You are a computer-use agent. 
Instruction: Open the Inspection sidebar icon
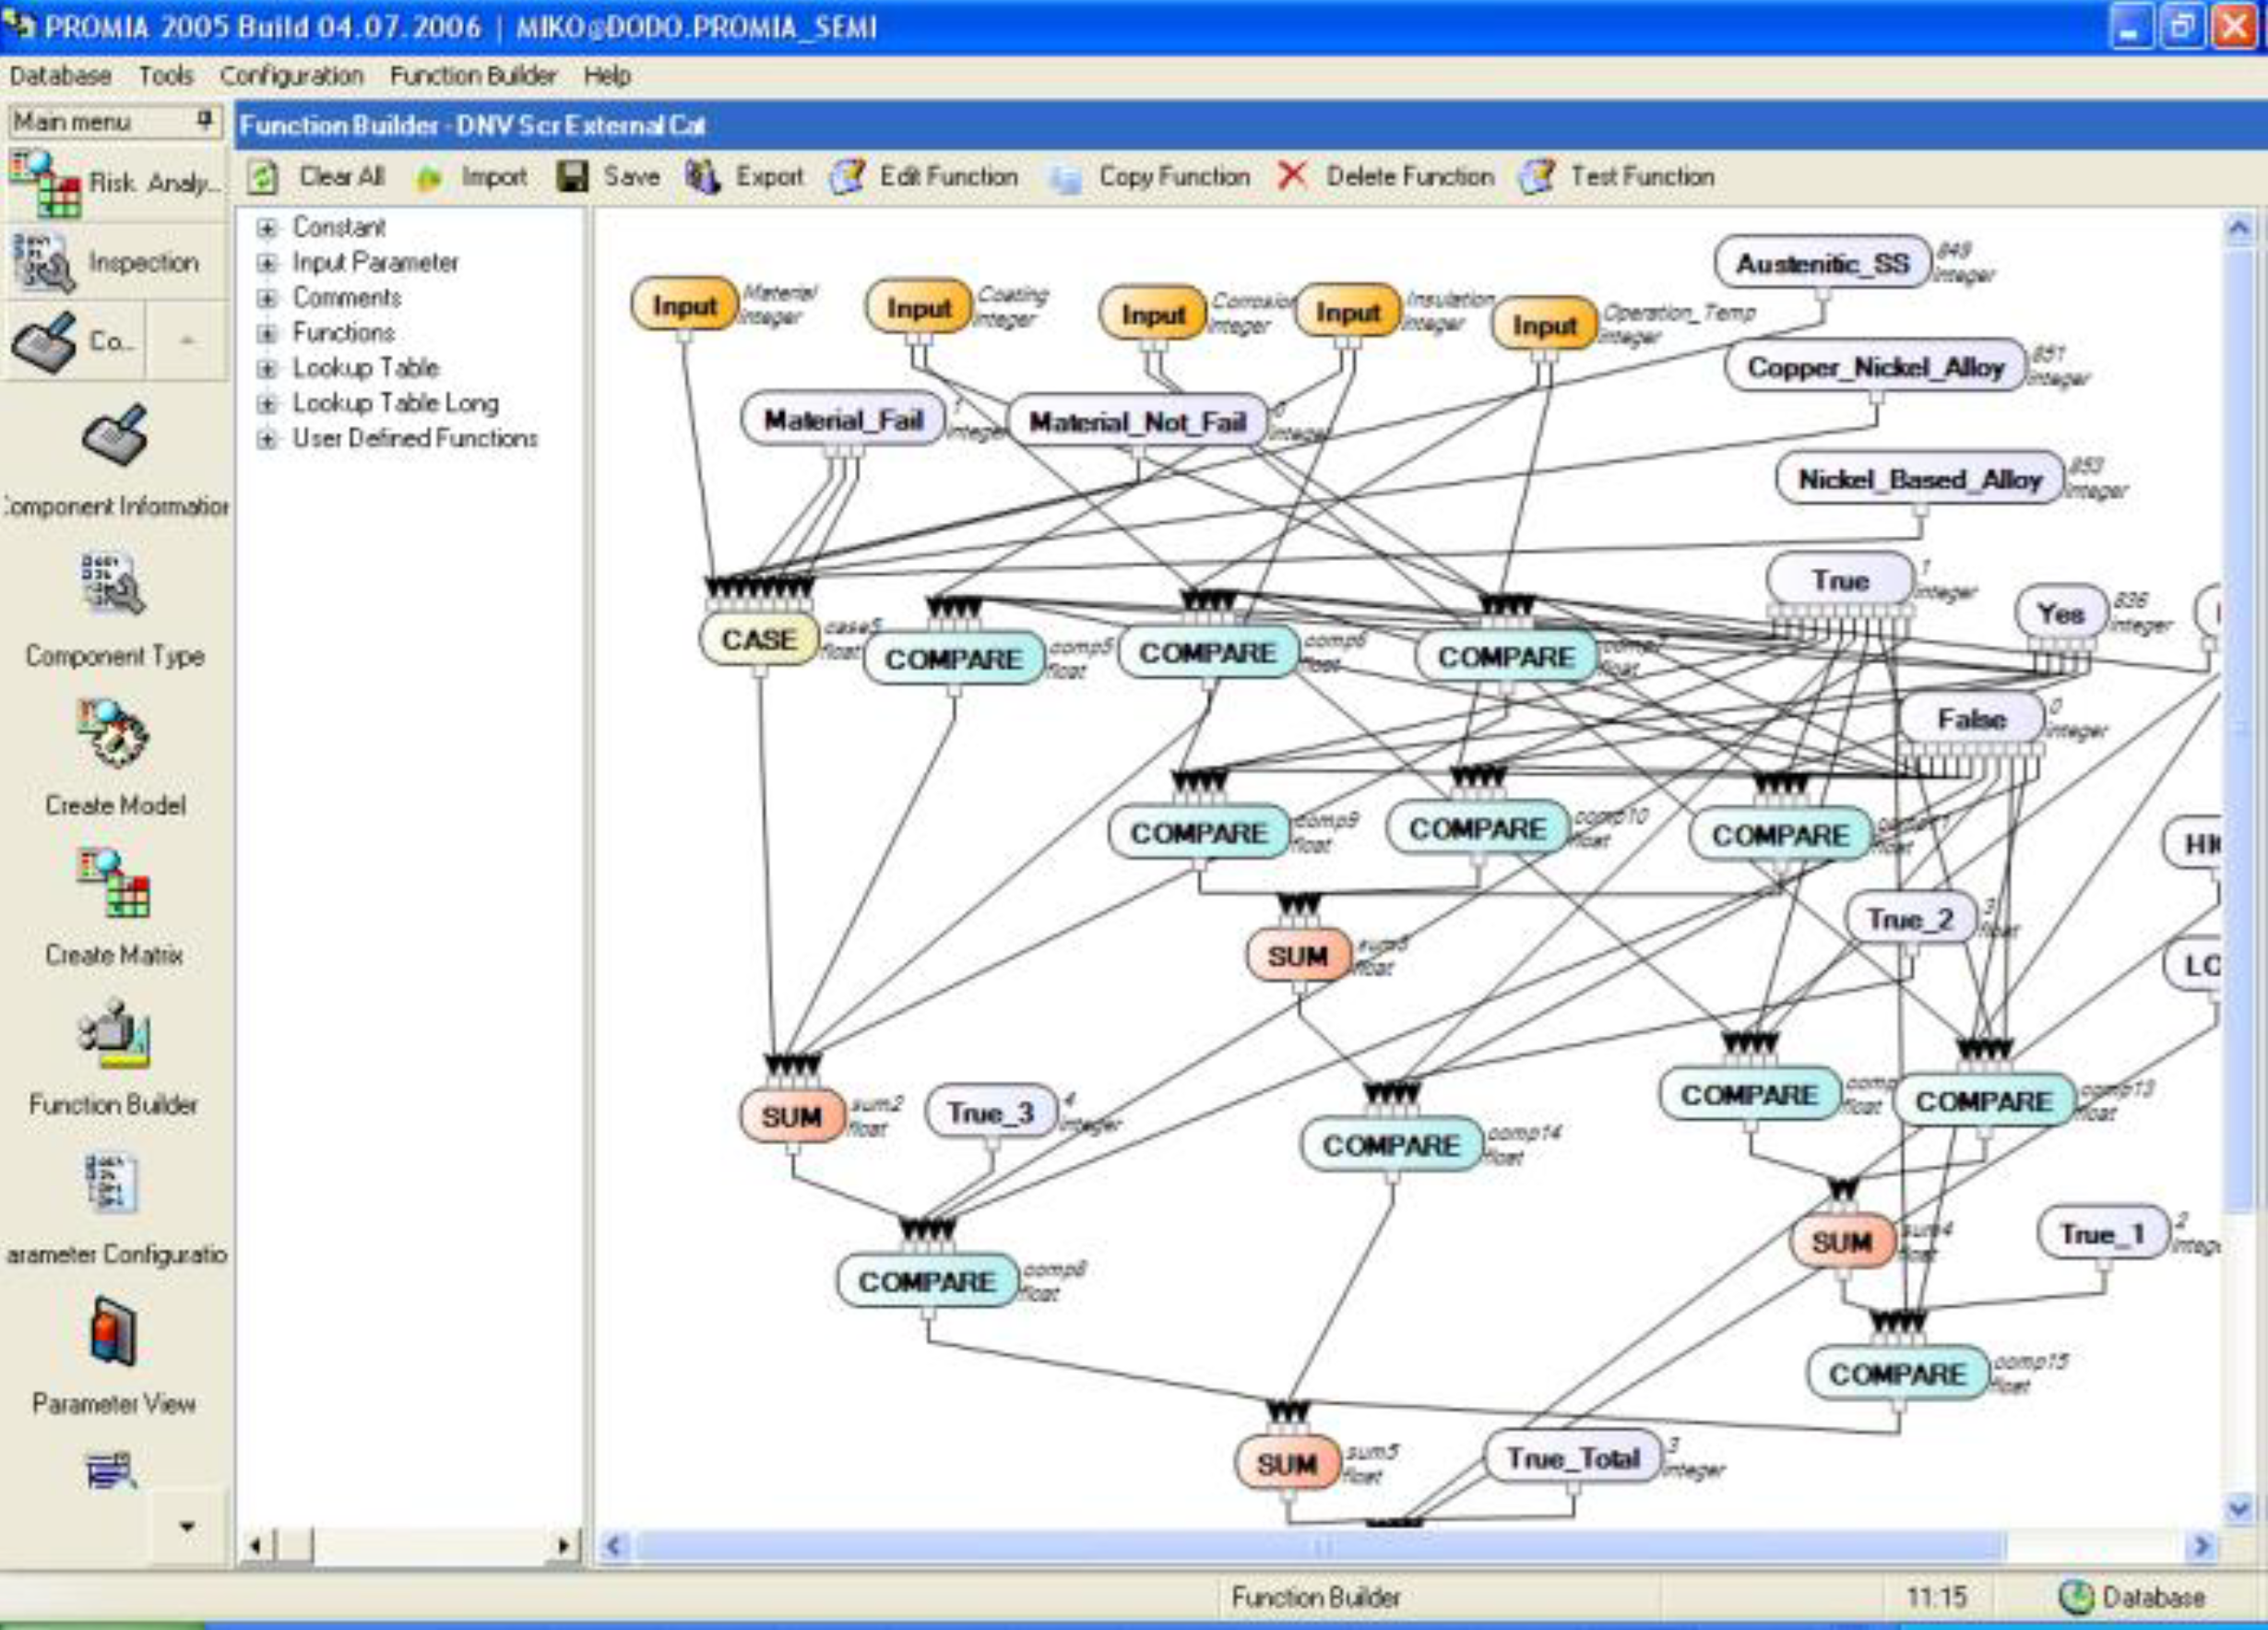coord(43,263)
